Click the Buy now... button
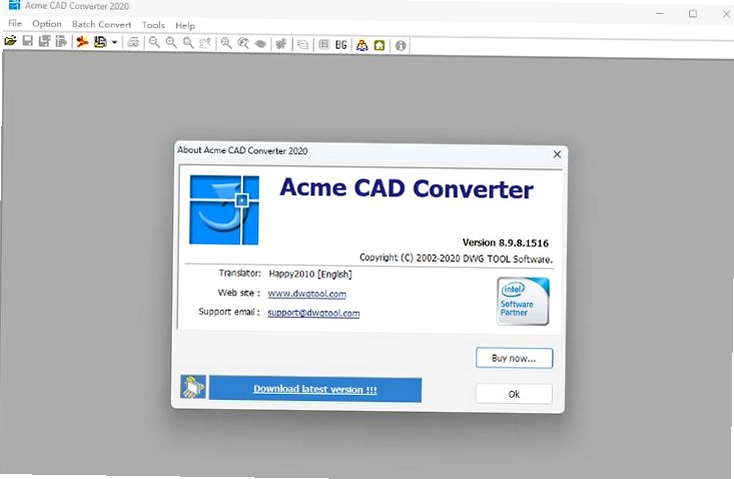Image resolution: width=734 pixels, height=479 pixels. pyautogui.click(x=514, y=358)
